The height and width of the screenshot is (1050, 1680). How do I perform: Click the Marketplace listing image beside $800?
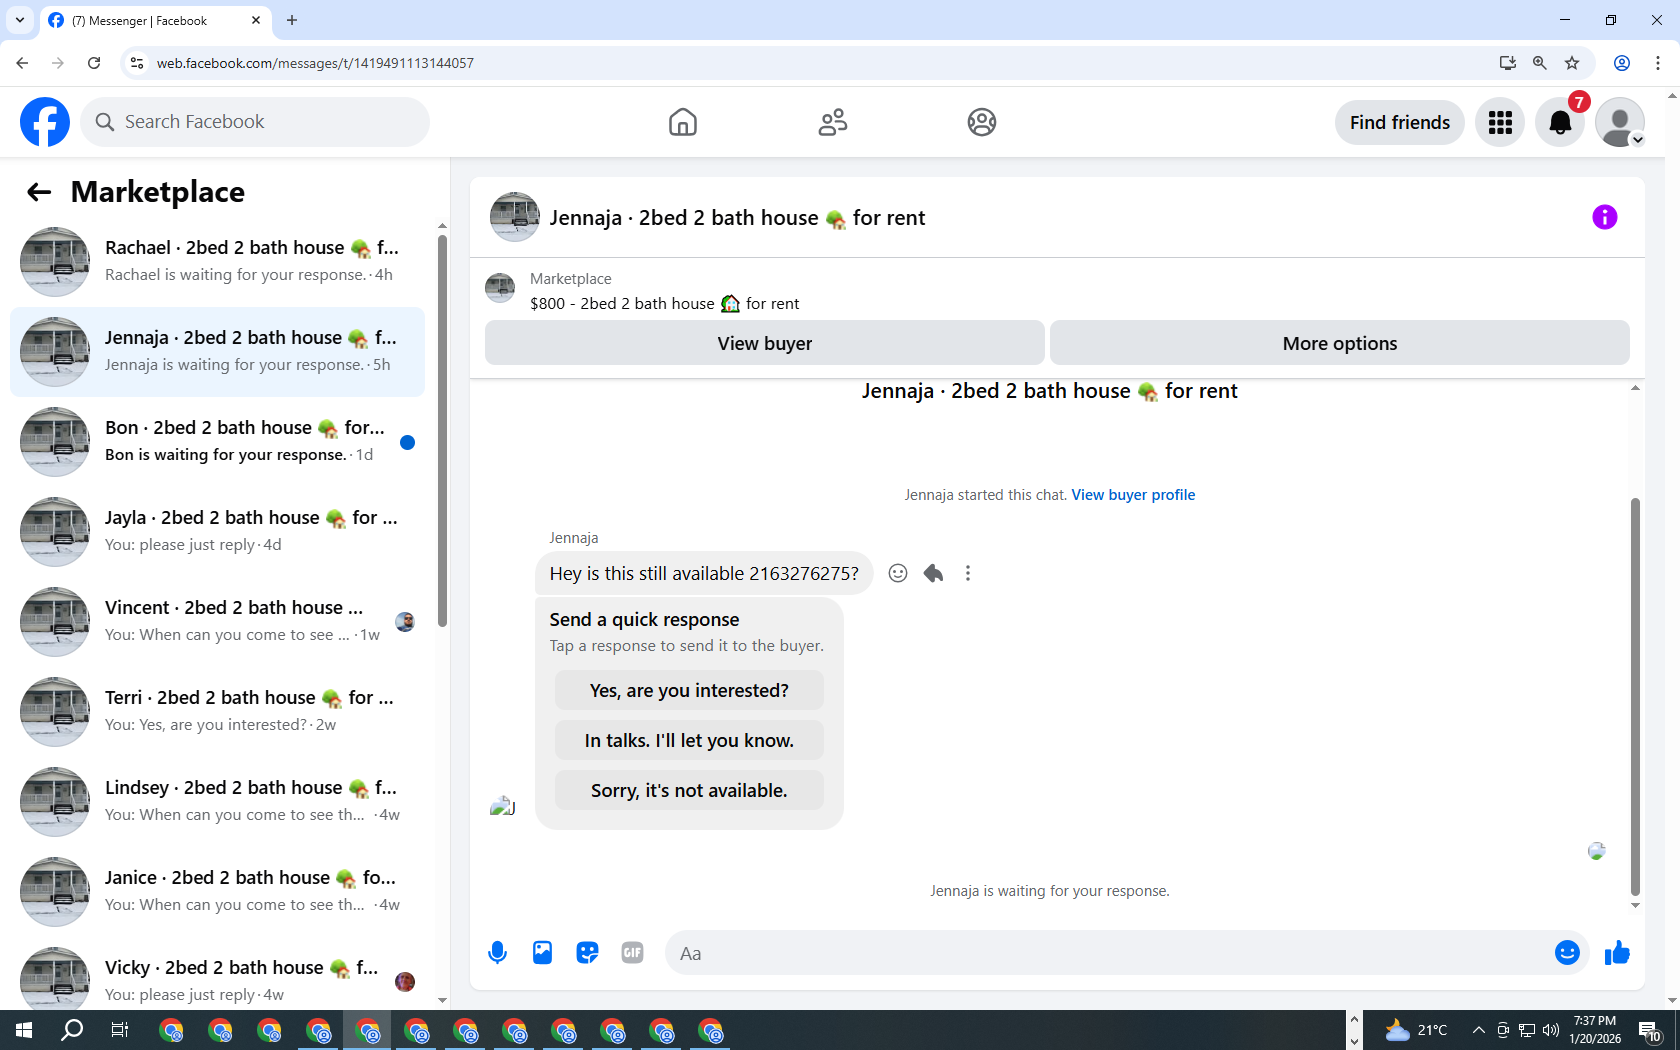(500, 289)
